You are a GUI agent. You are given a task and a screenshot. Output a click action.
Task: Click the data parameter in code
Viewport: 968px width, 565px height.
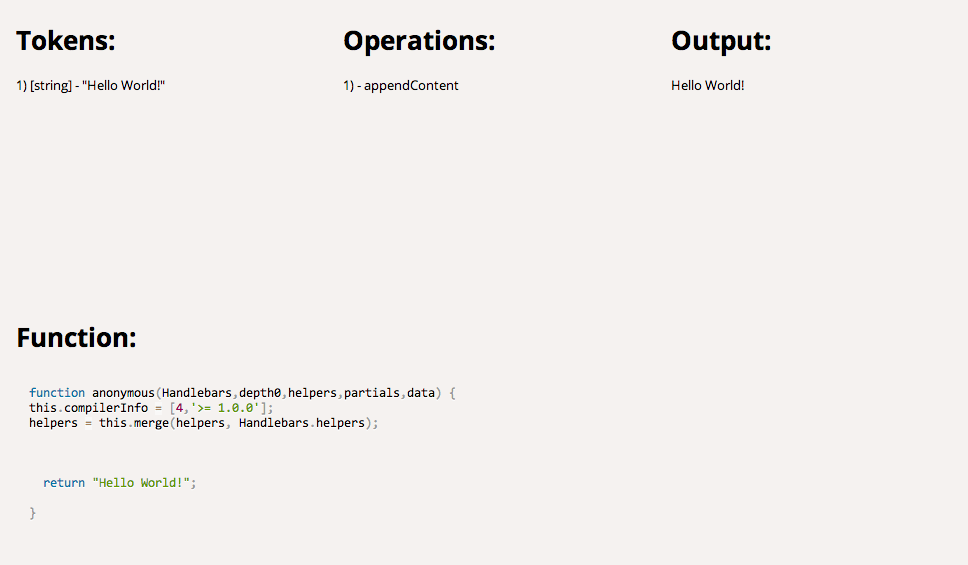point(420,393)
